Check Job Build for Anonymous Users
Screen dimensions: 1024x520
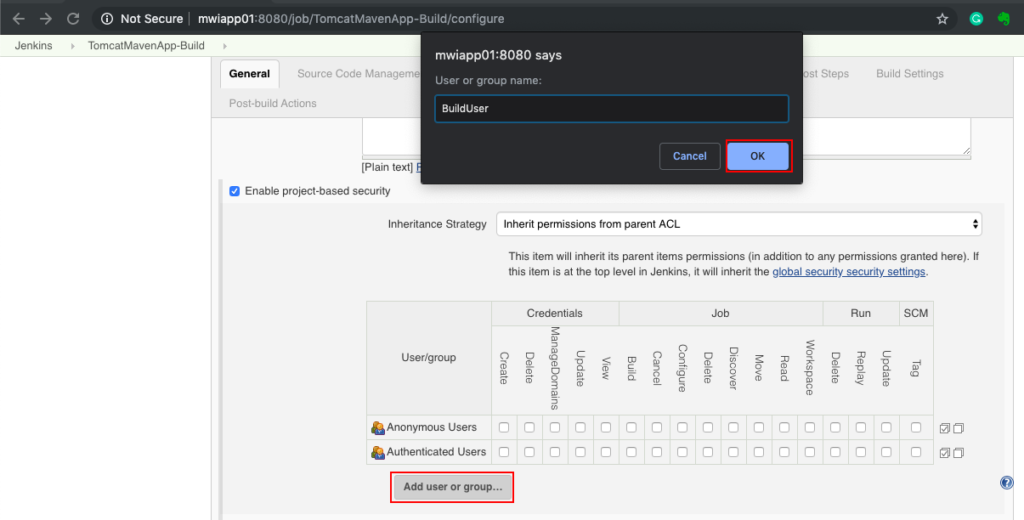pyautogui.click(x=631, y=428)
